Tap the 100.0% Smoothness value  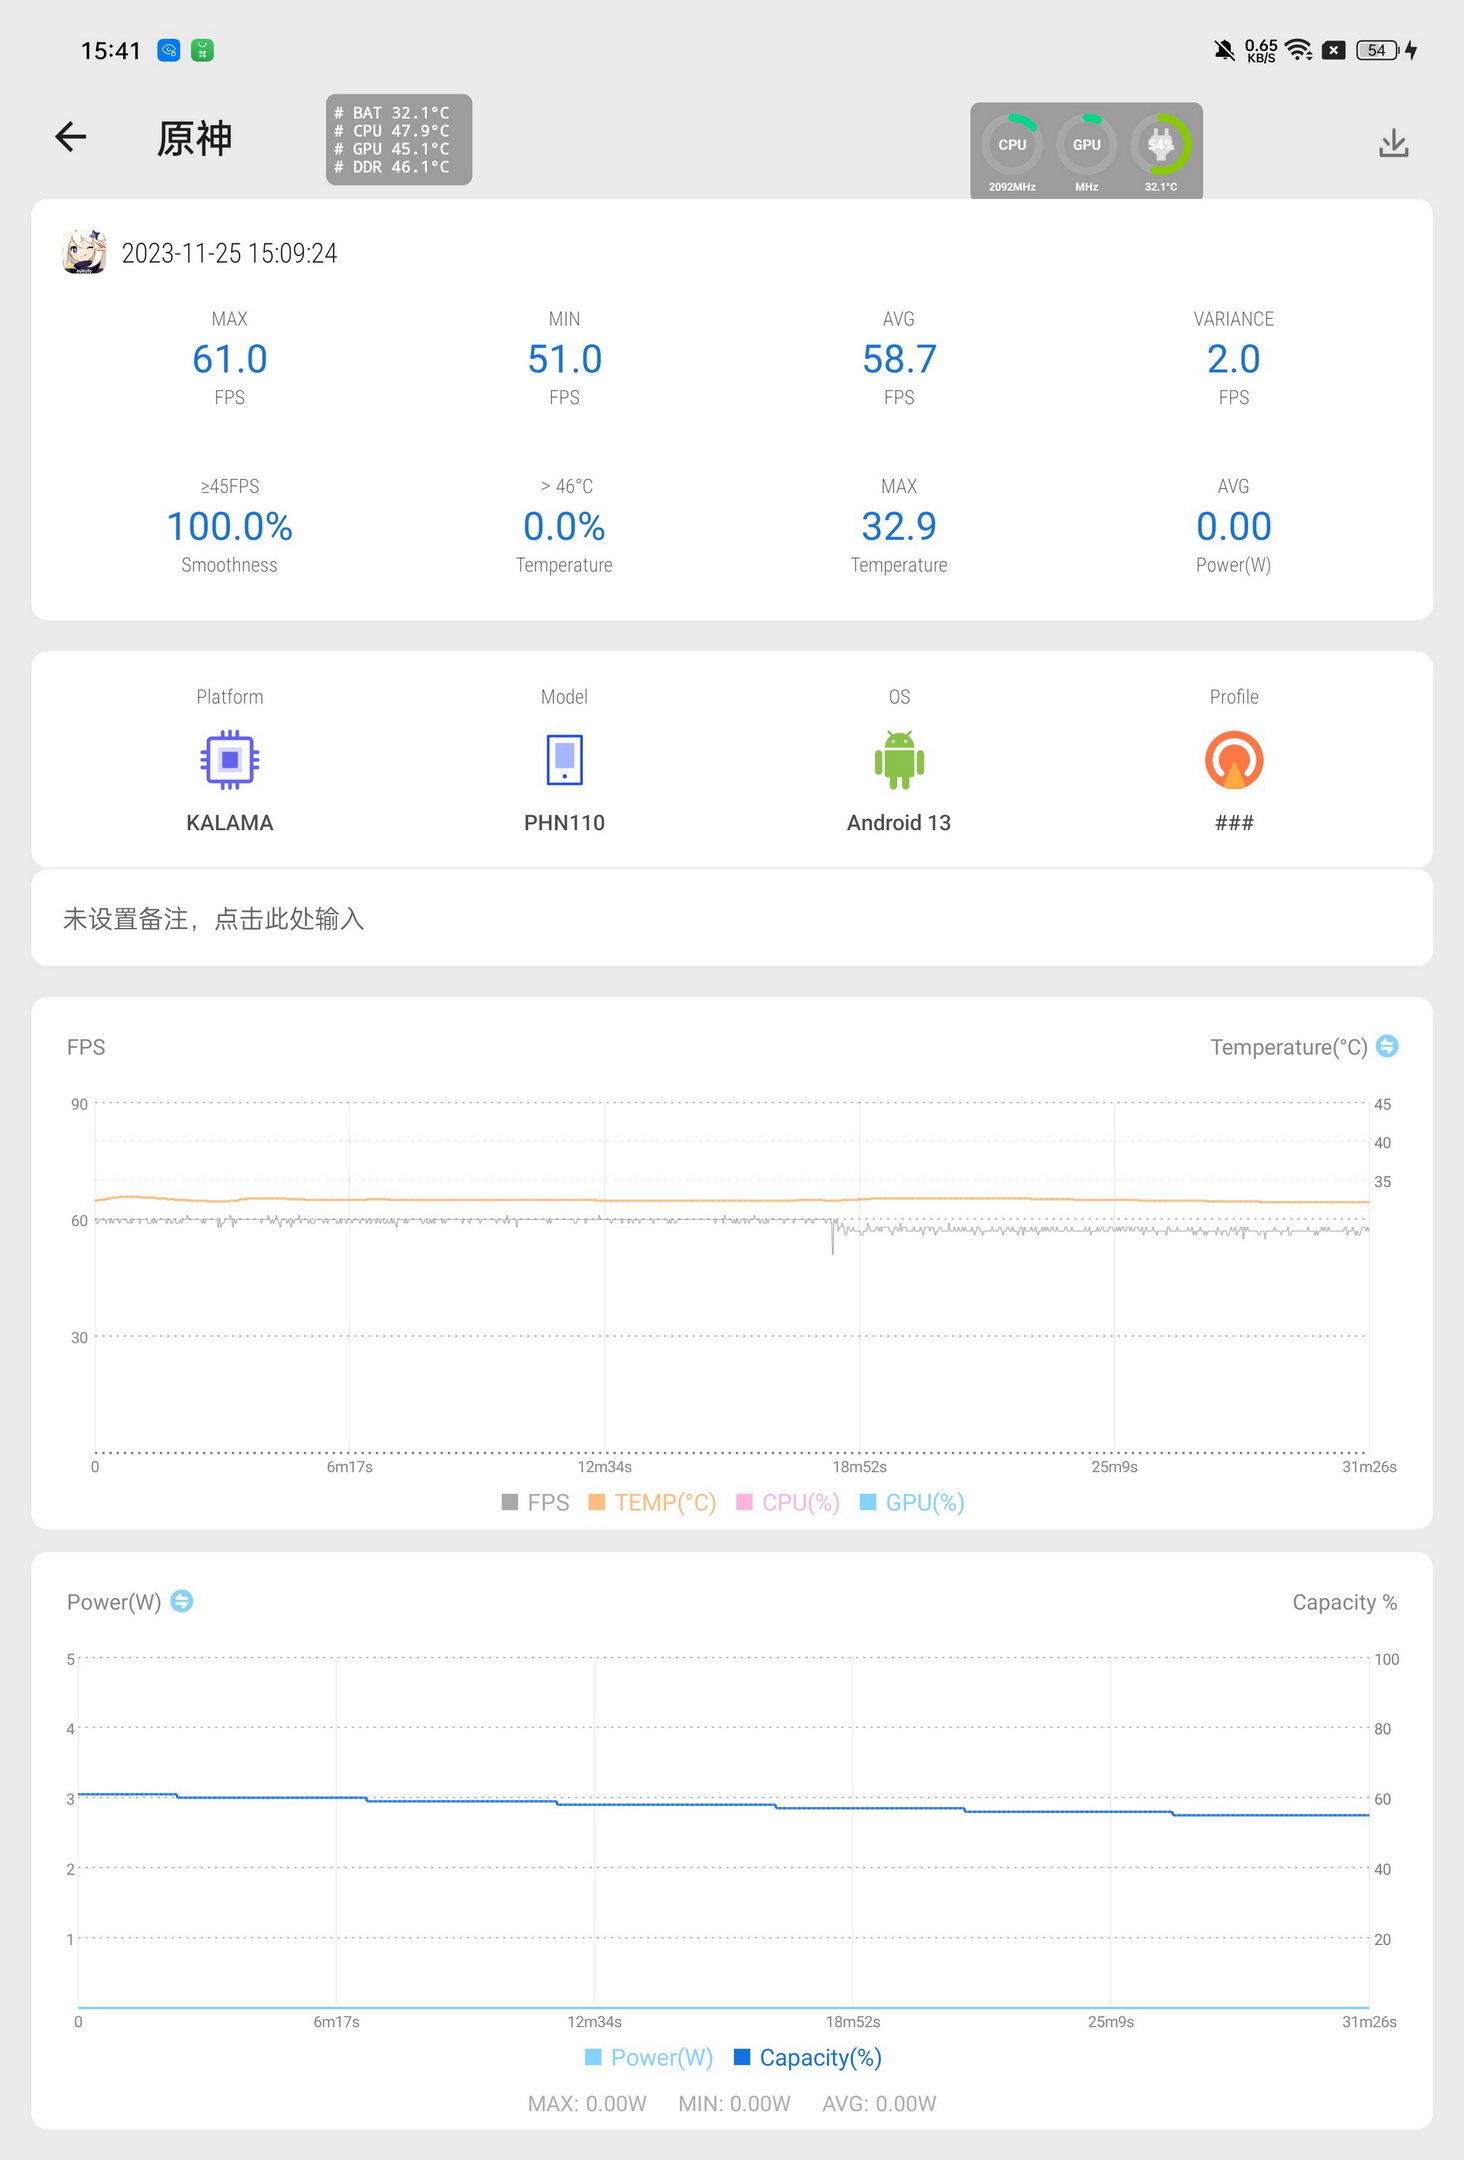click(x=230, y=526)
